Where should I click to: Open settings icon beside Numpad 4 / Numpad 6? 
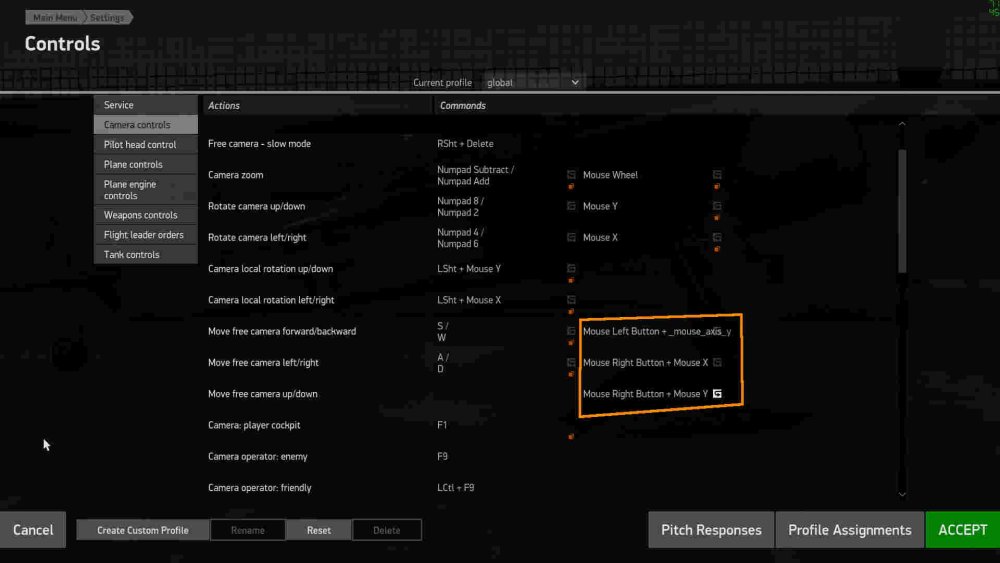tap(571, 237)
